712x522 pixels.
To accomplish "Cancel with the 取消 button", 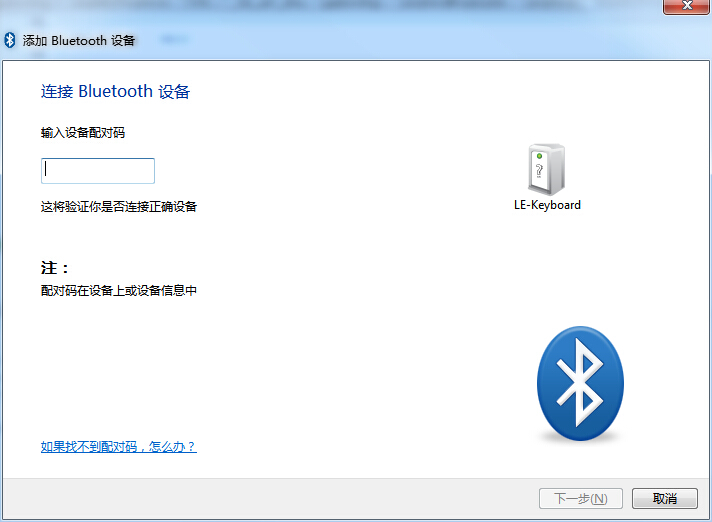I will coord(664,498).
